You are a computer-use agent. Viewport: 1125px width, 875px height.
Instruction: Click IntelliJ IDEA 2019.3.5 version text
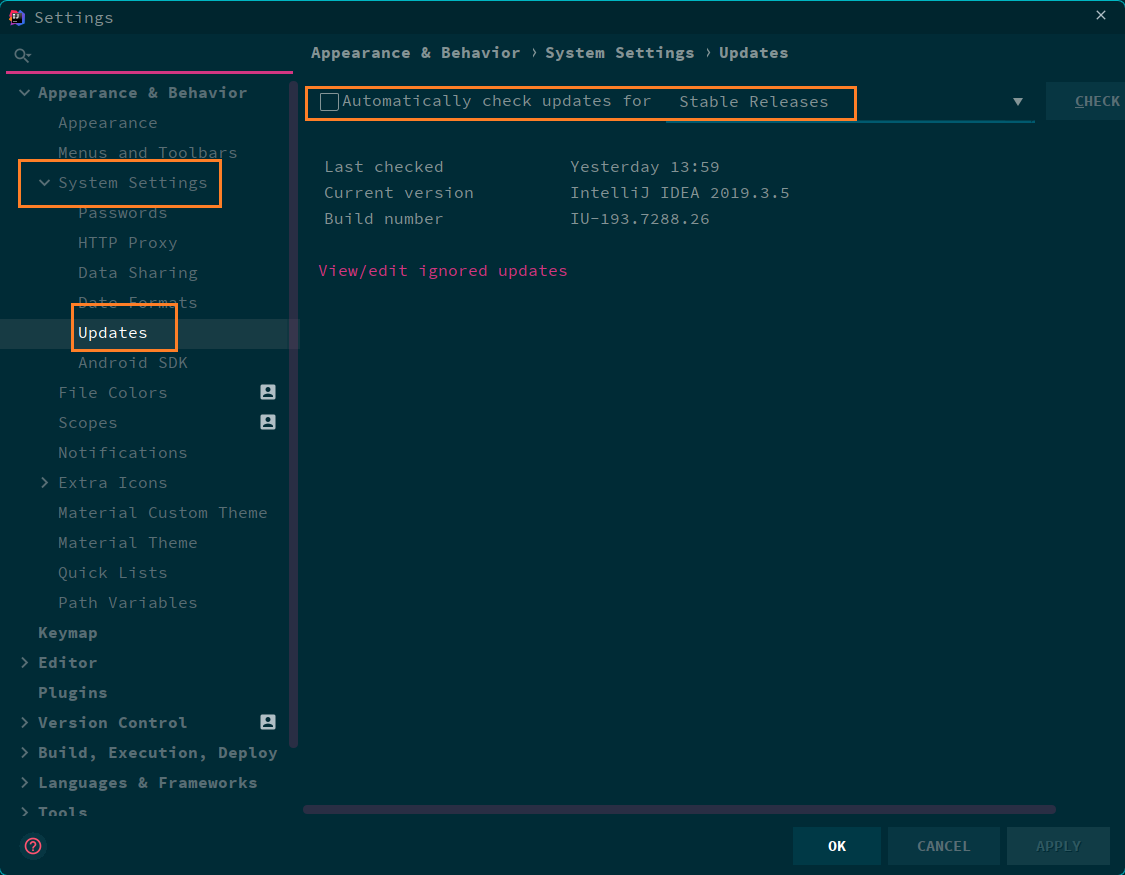(x=679, y=193)
